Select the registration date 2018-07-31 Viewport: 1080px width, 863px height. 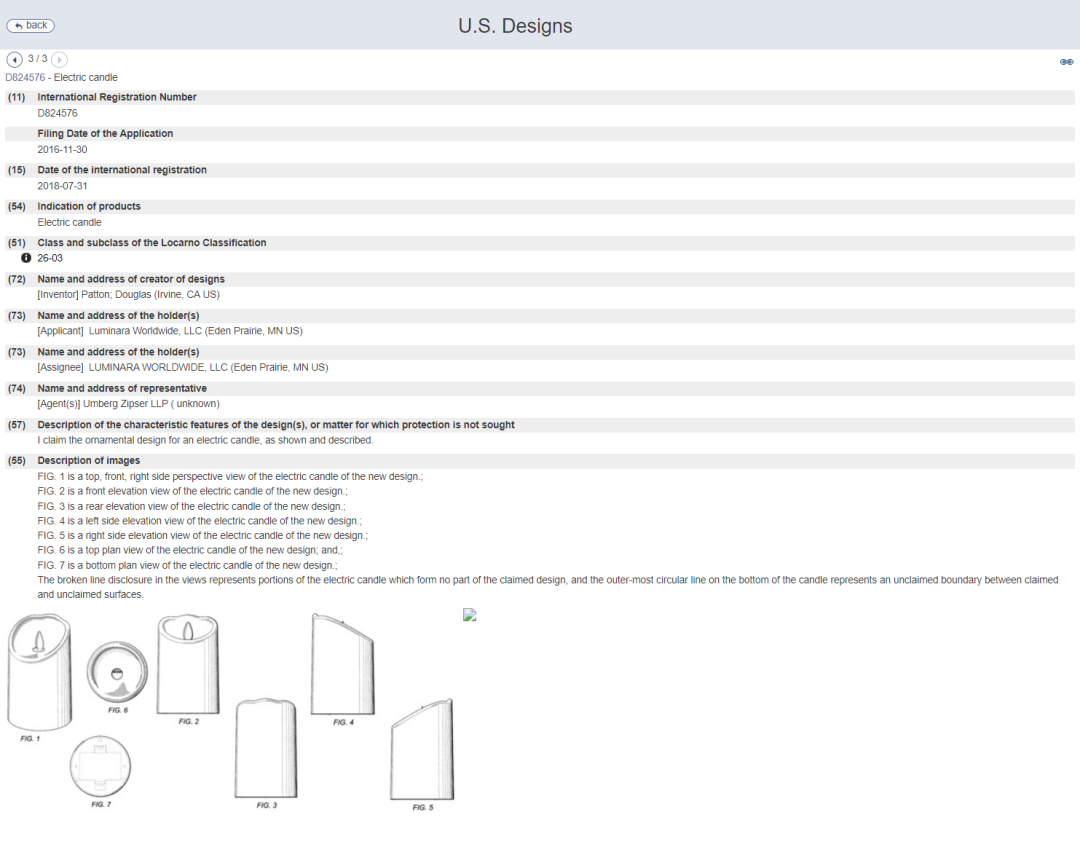pyautogui.click(x=62, y=186)
